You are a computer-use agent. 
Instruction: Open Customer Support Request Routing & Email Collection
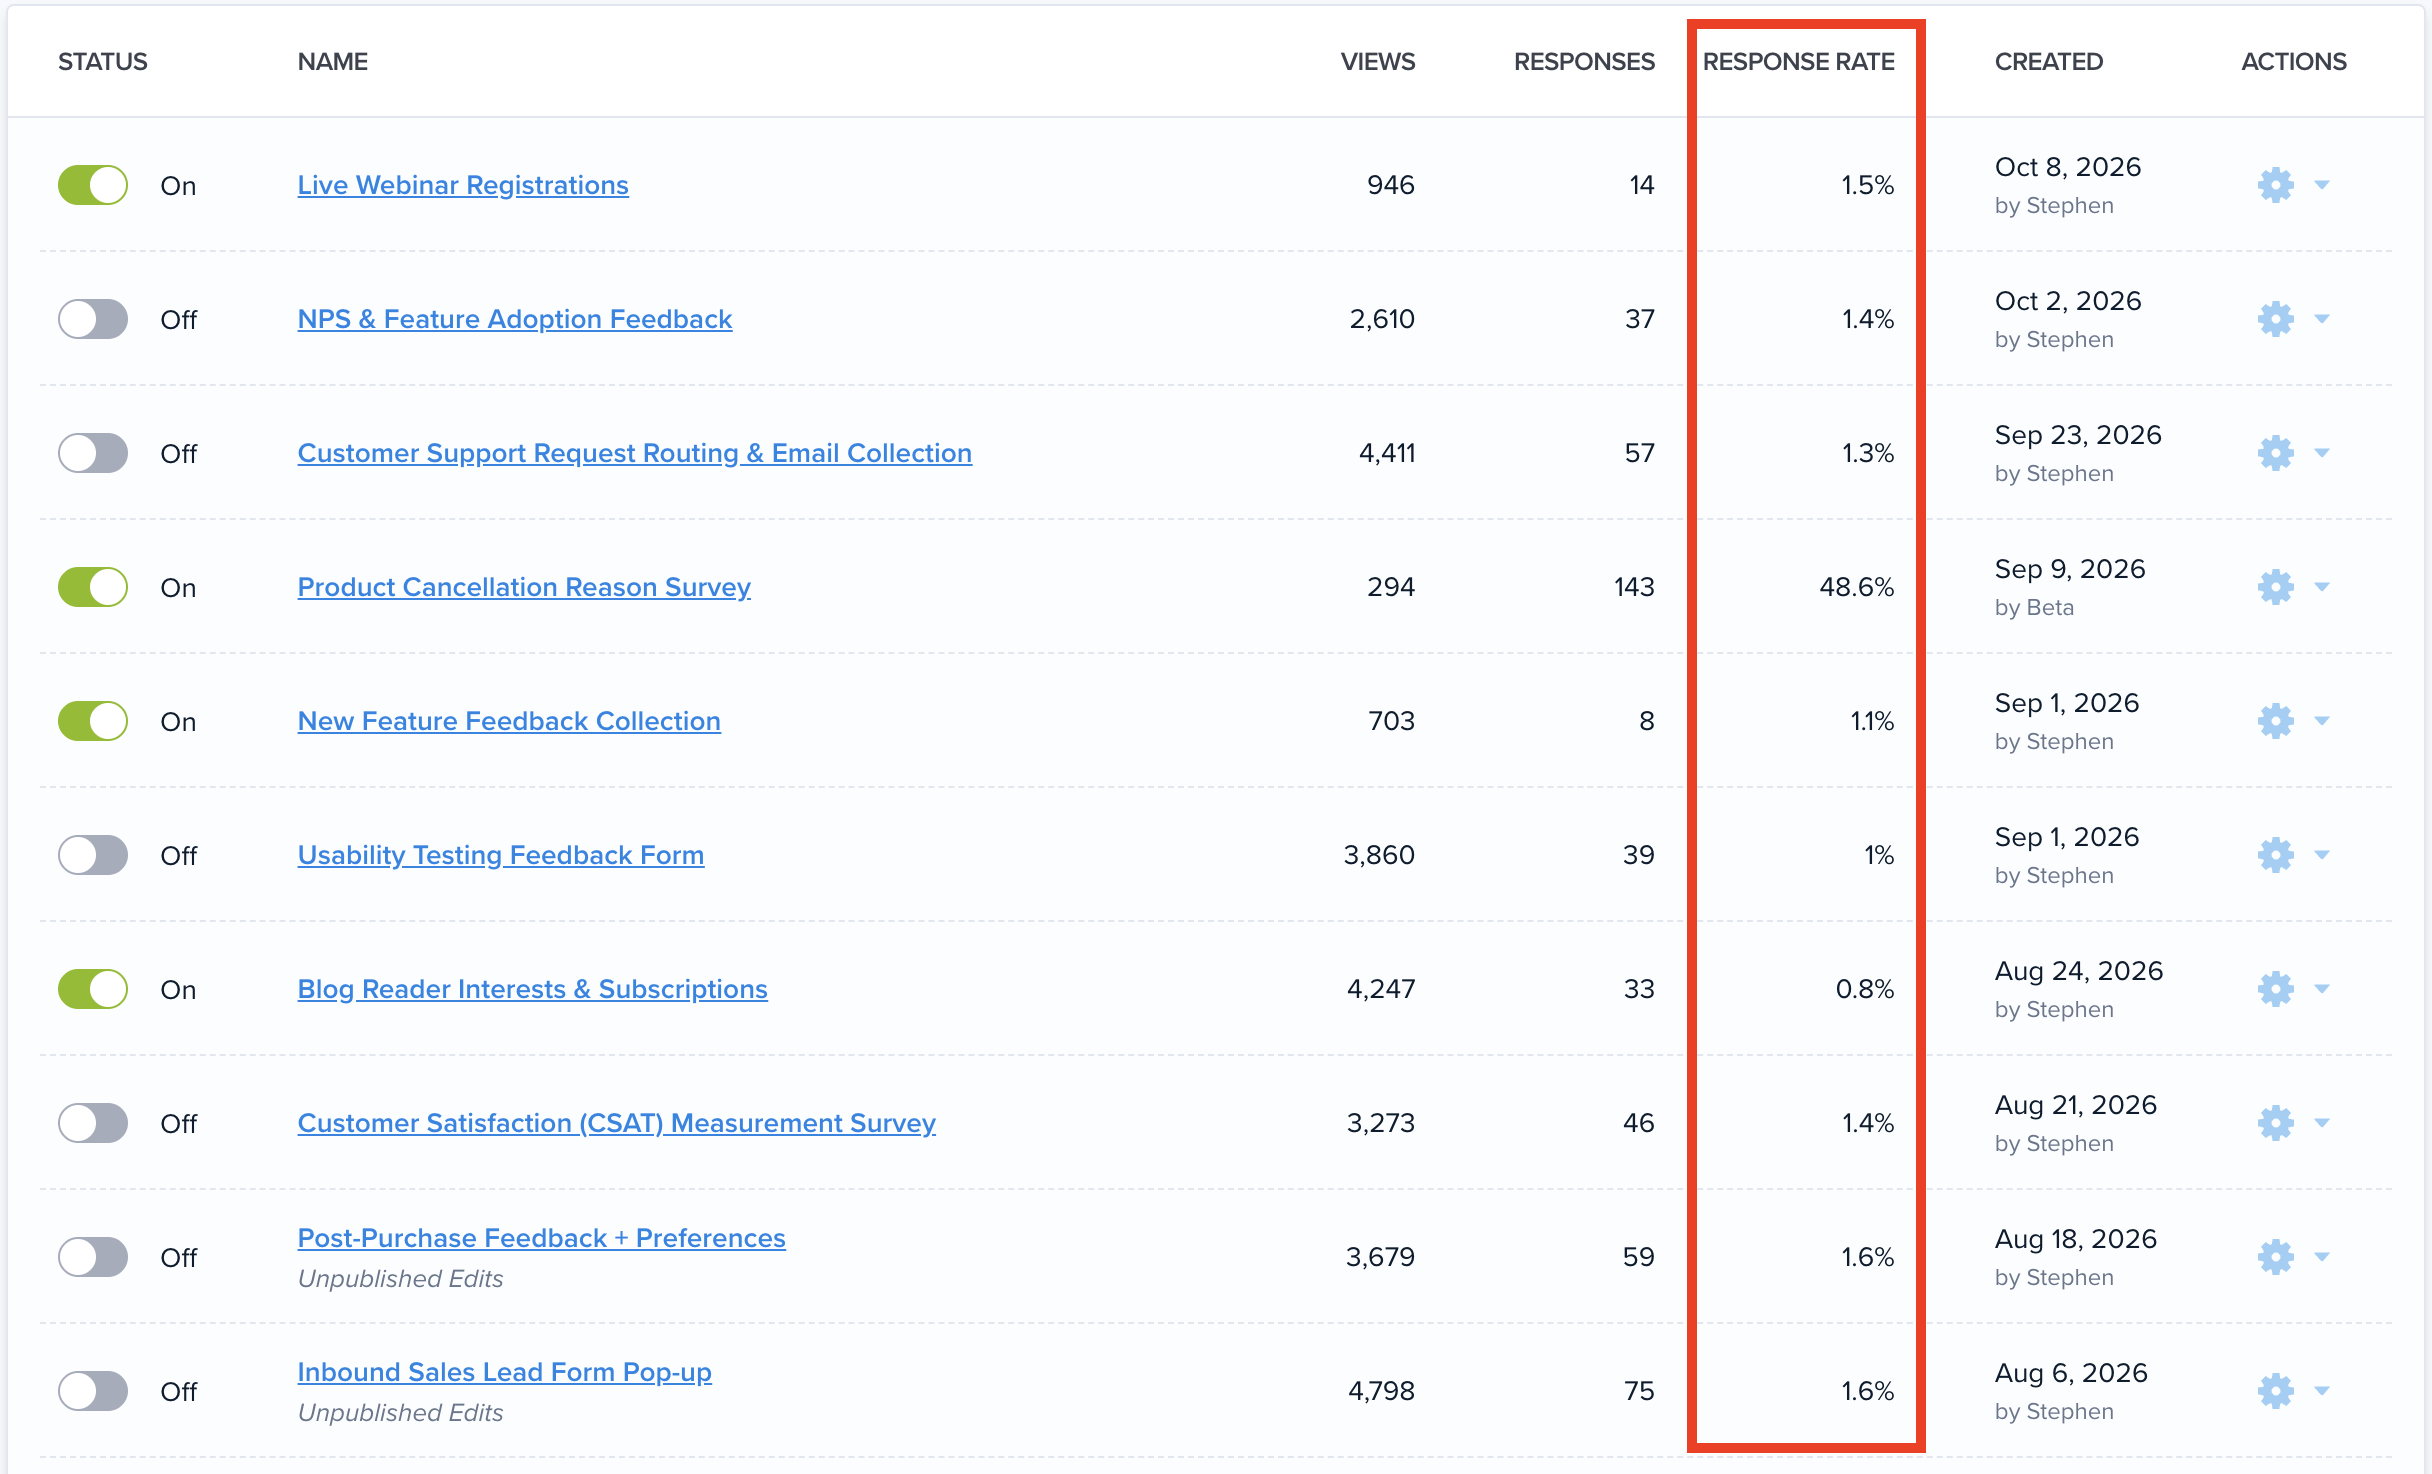(x=635, y=453)
